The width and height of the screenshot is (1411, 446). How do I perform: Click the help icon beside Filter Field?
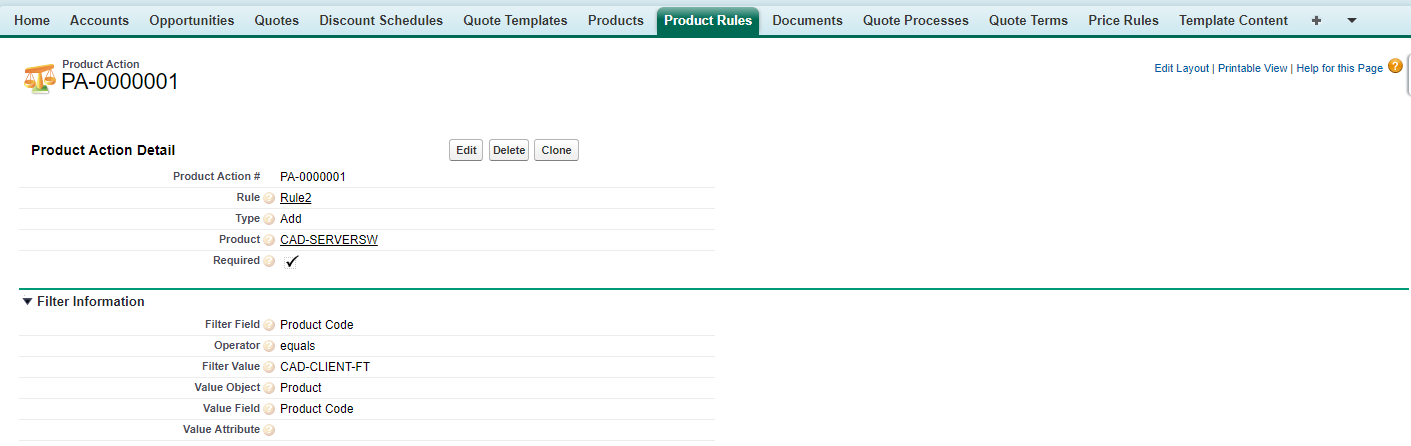click(x=269, y=325)
